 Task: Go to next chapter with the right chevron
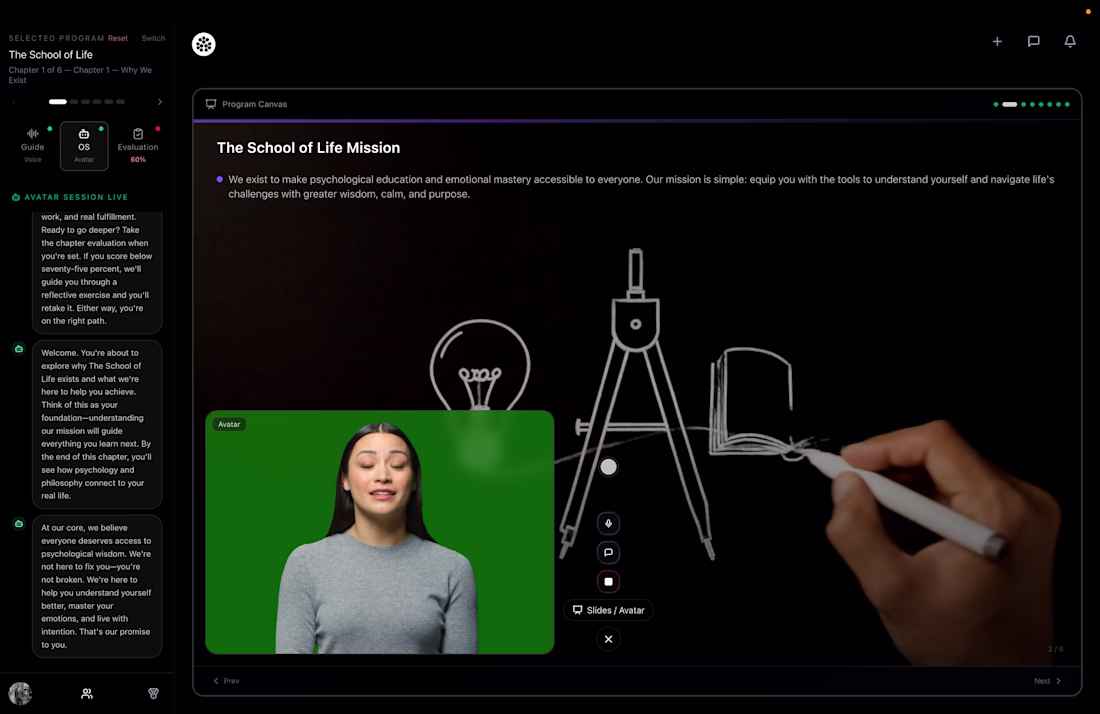click(x=160, y=102)
